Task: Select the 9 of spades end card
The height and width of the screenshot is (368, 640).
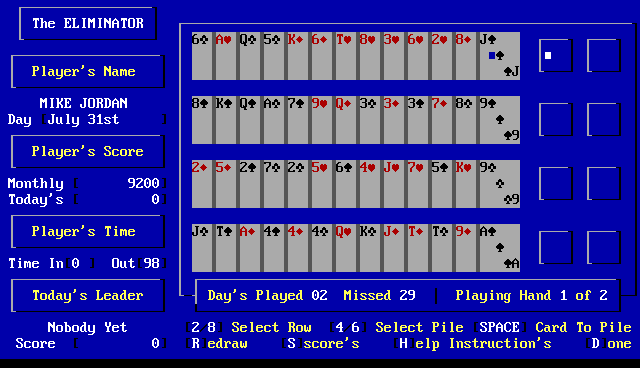Action: (500, 120)
